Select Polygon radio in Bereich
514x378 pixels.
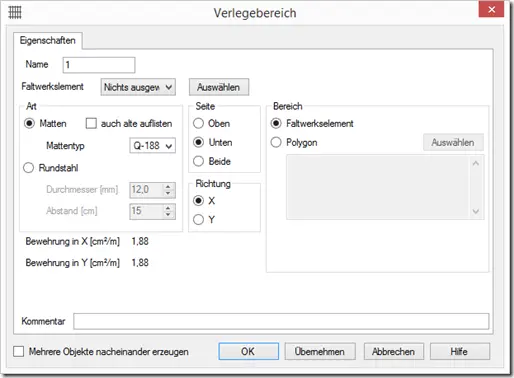[x=276, y=142]
